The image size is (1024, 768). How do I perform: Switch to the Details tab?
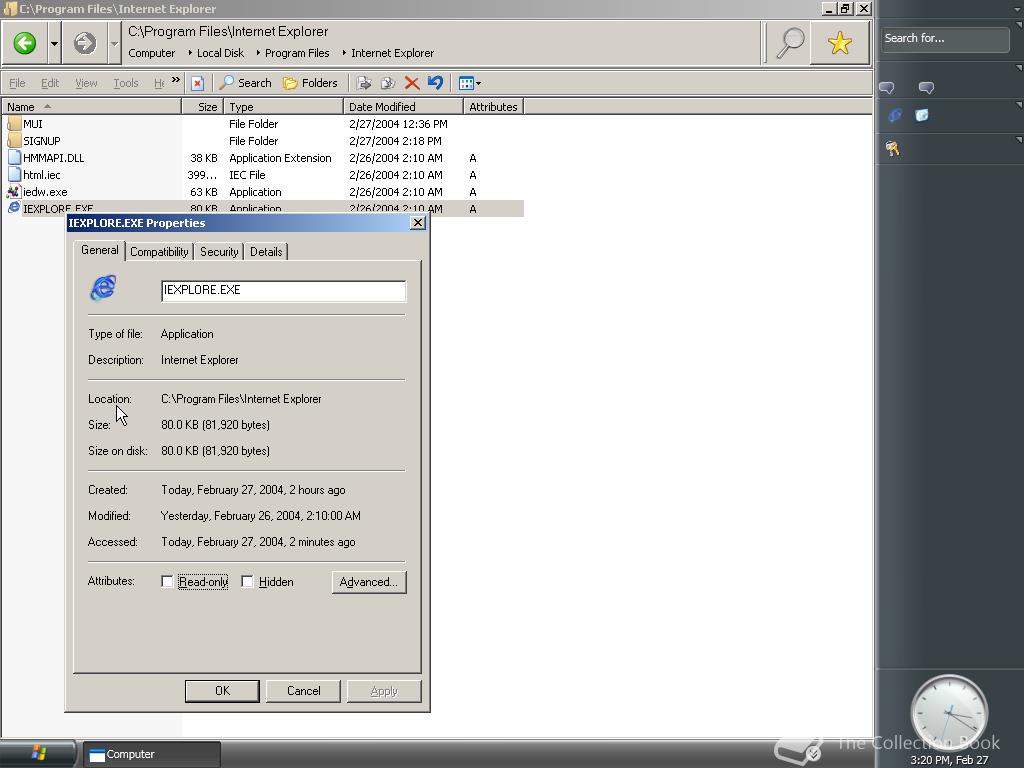(266, 251)
